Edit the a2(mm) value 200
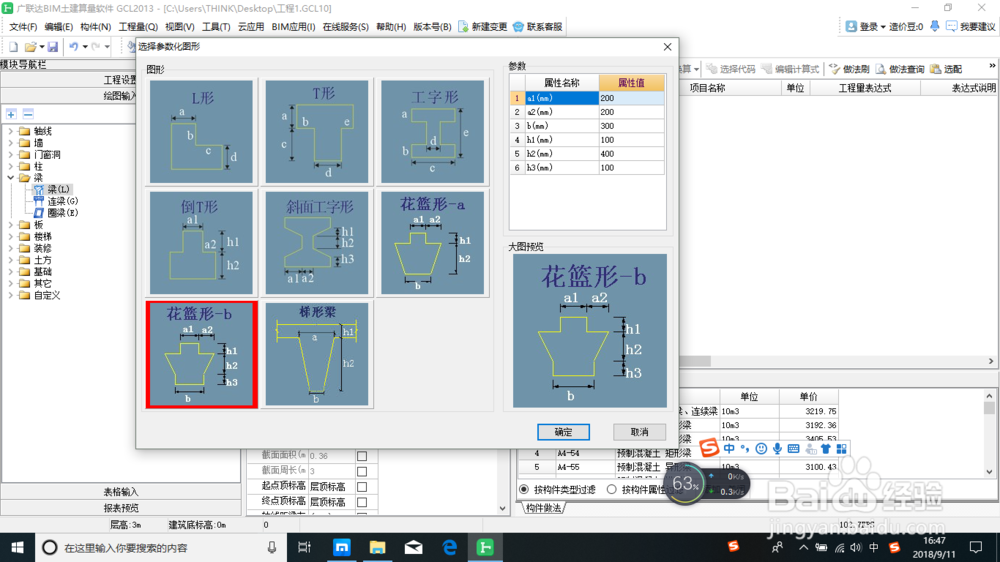 631,112
